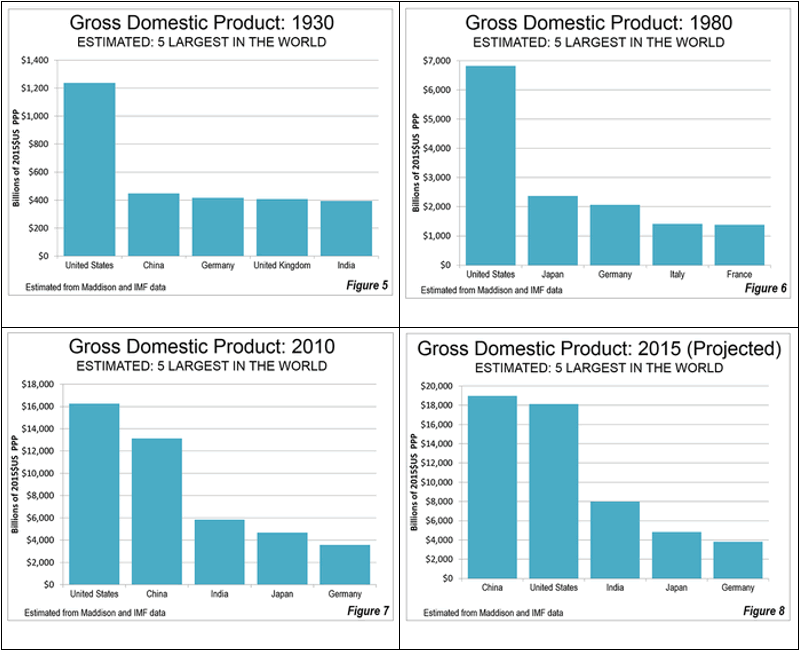Click the $20,000 axis value in 2015 chart
801x652 pixels.
pos(437,386)
